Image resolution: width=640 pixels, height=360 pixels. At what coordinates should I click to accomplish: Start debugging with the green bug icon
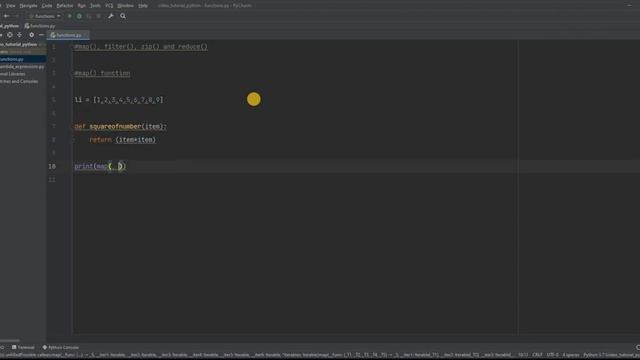[79, 16]
